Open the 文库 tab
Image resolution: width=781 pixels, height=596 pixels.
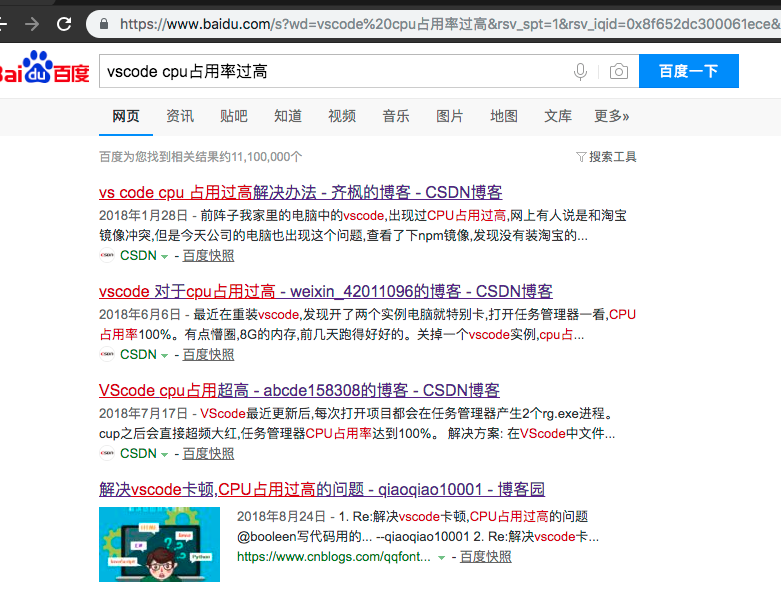558,117
